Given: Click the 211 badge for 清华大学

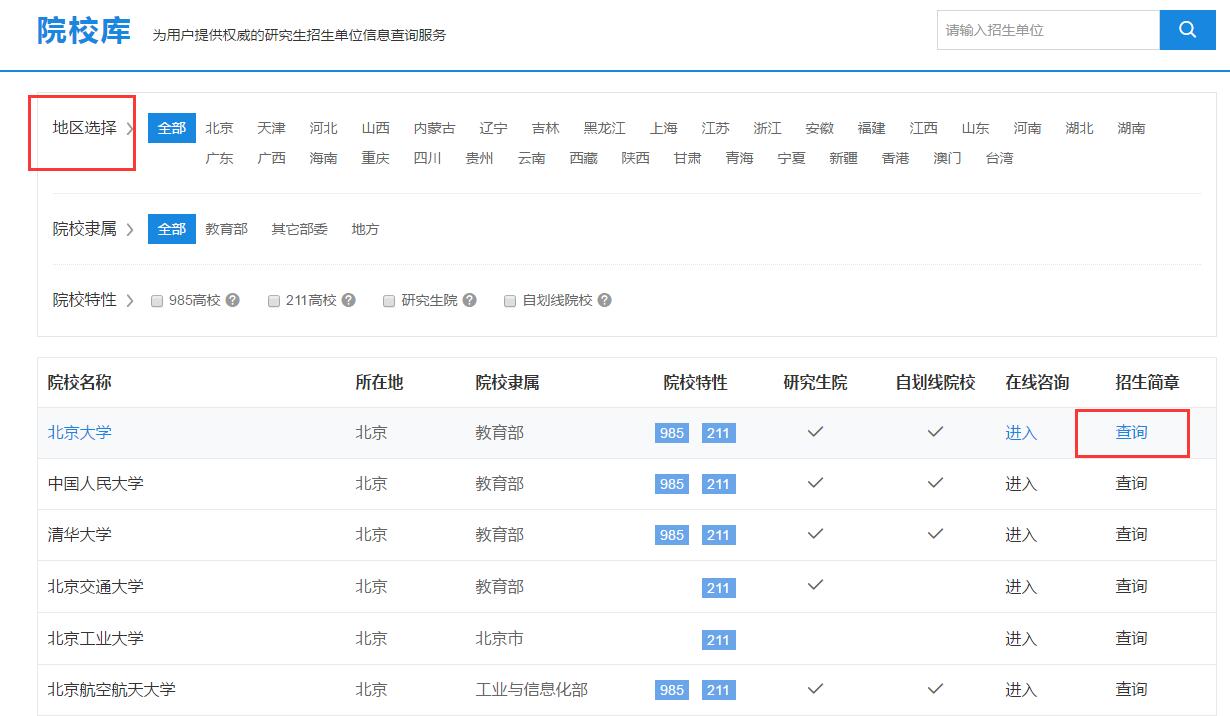Looking at the screenshot, I should coord(718,535).
